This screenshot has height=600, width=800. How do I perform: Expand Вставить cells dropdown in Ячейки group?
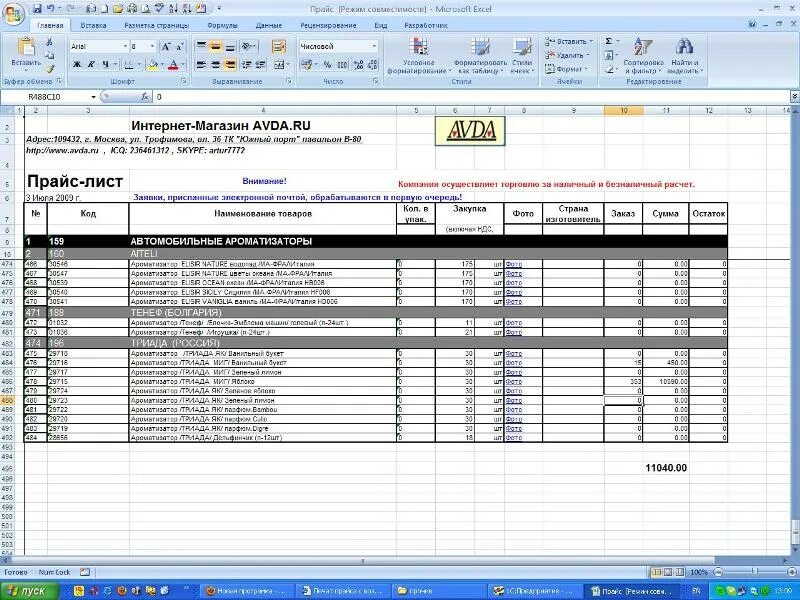[591, 41]
